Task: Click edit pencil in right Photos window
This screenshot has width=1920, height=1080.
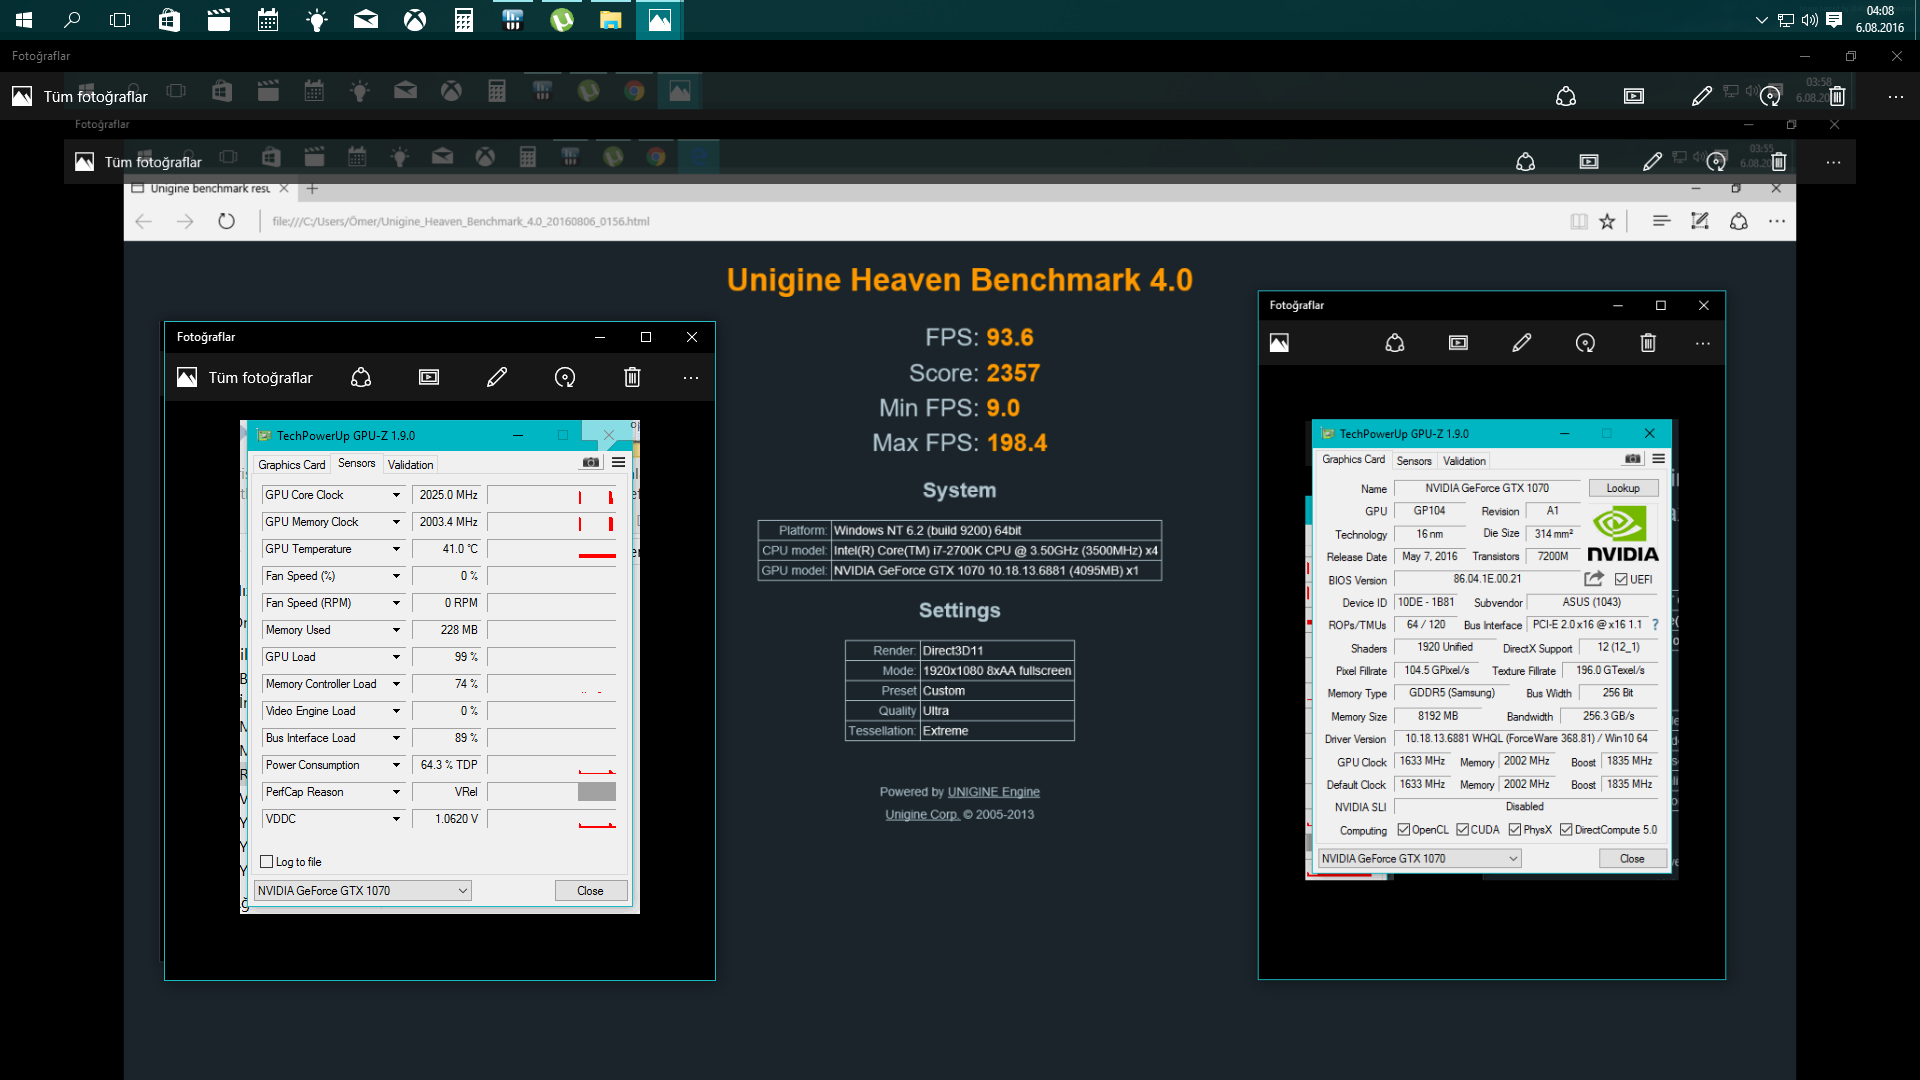Action: pos(1521,343)
